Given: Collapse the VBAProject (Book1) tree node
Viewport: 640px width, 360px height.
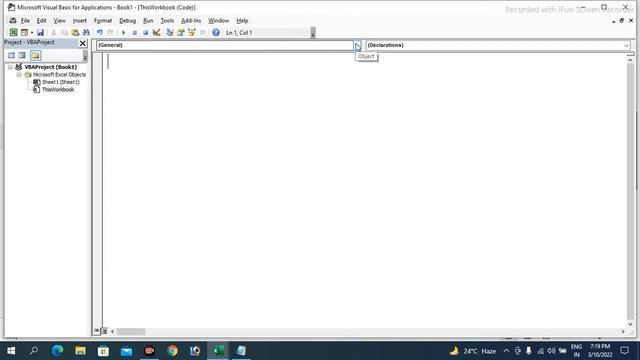Looking at the screenshot, I should coord(10,67).
